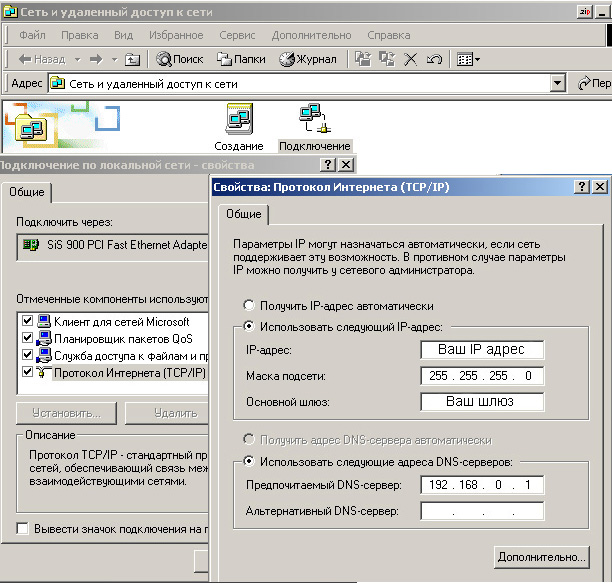Select 'Использовать следующие адреса DNS-серверов' radio button
Screen dimensions: 612x584
pos(248,461)
